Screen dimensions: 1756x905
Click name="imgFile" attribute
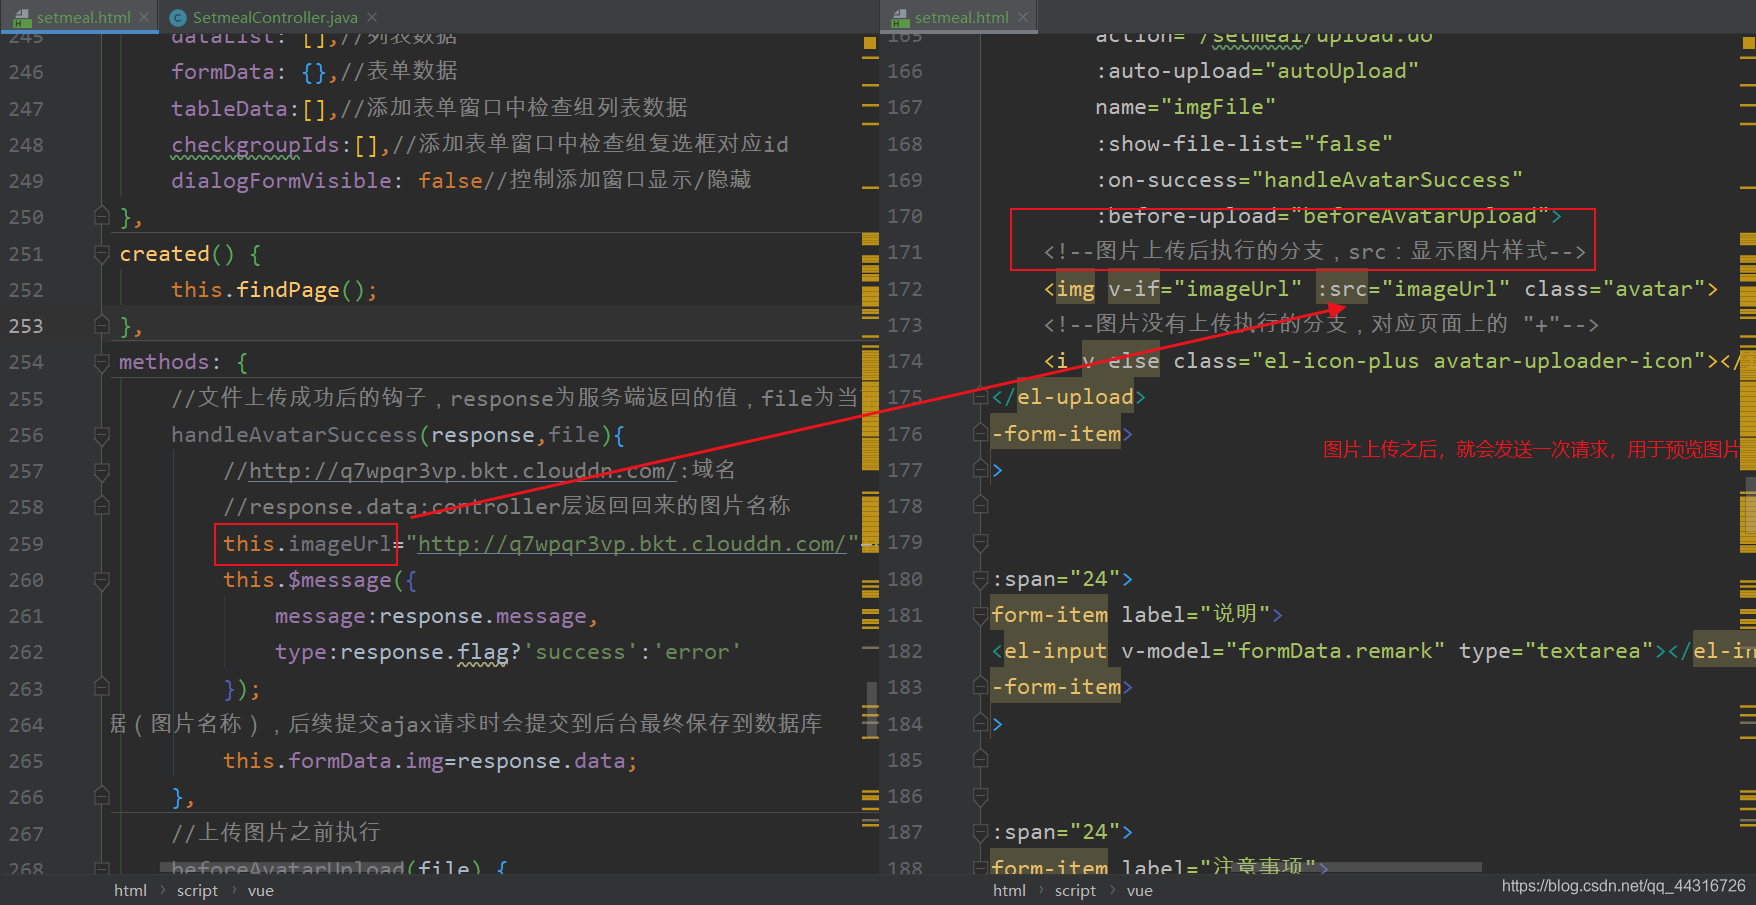[x=1186, y=107]
